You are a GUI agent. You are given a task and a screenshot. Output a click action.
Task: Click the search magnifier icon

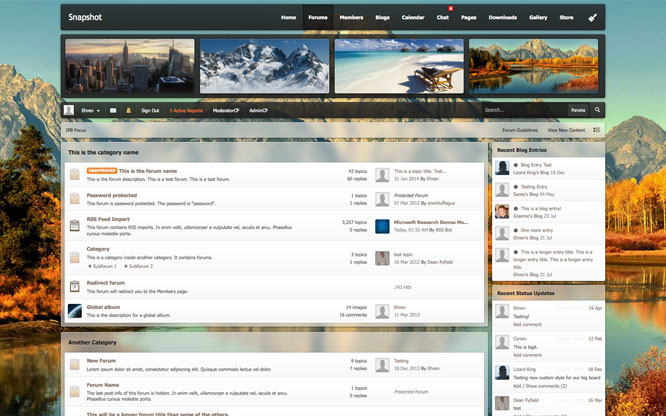coord(598,110)
